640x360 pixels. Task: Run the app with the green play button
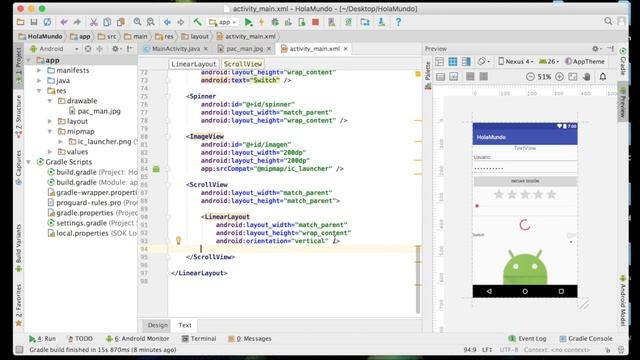click(x=248, y=22)
